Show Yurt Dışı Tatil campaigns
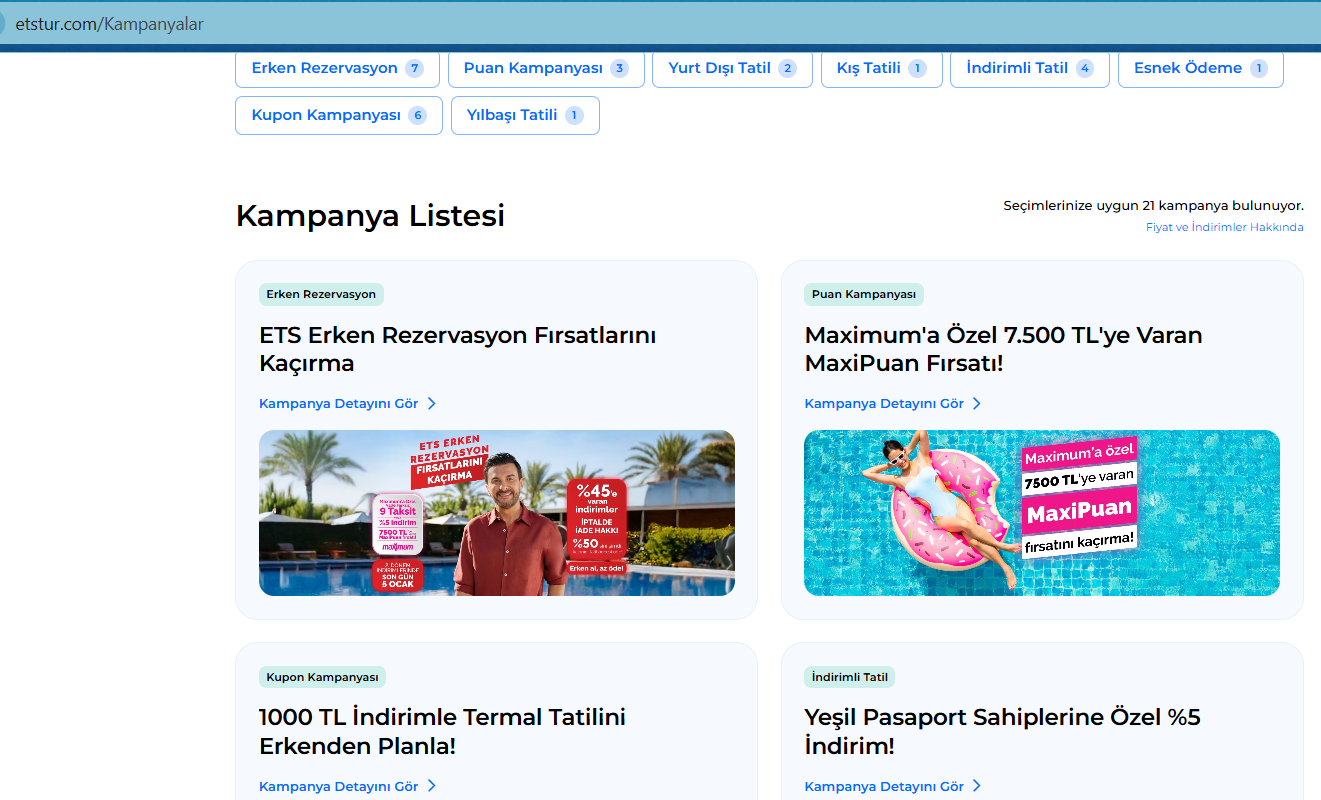The width and height of the screenshot is (1321, 800). [732, 68]
